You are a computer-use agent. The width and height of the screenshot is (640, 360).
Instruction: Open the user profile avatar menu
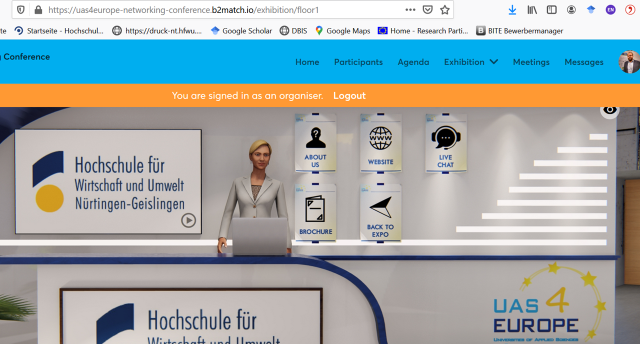pos(629,62)
